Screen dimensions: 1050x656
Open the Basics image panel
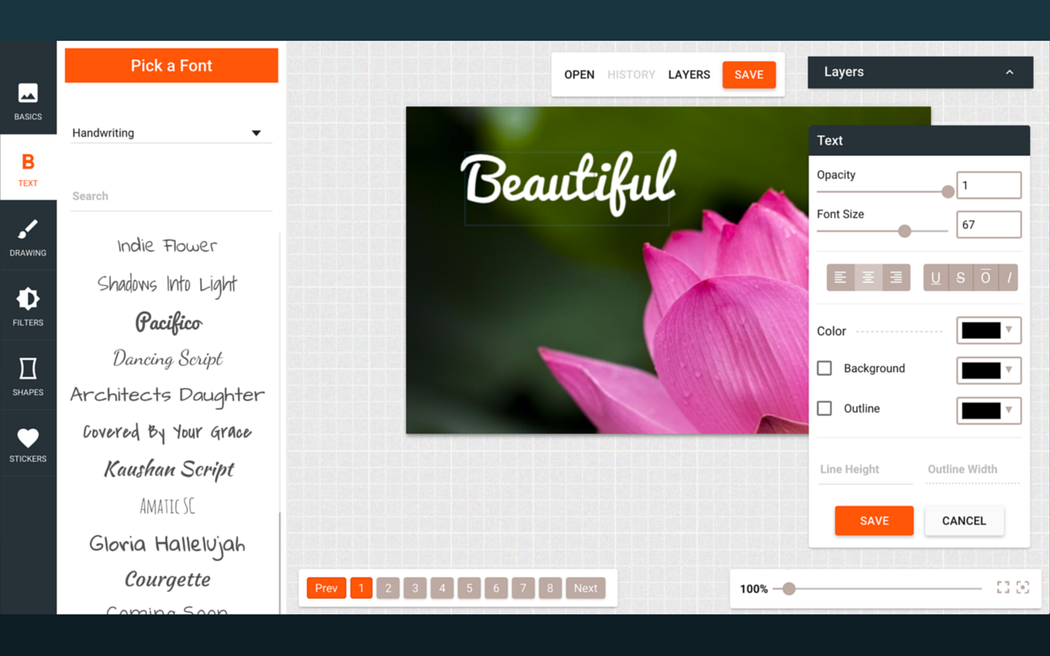pyautogui.click(x=28, y=102)
